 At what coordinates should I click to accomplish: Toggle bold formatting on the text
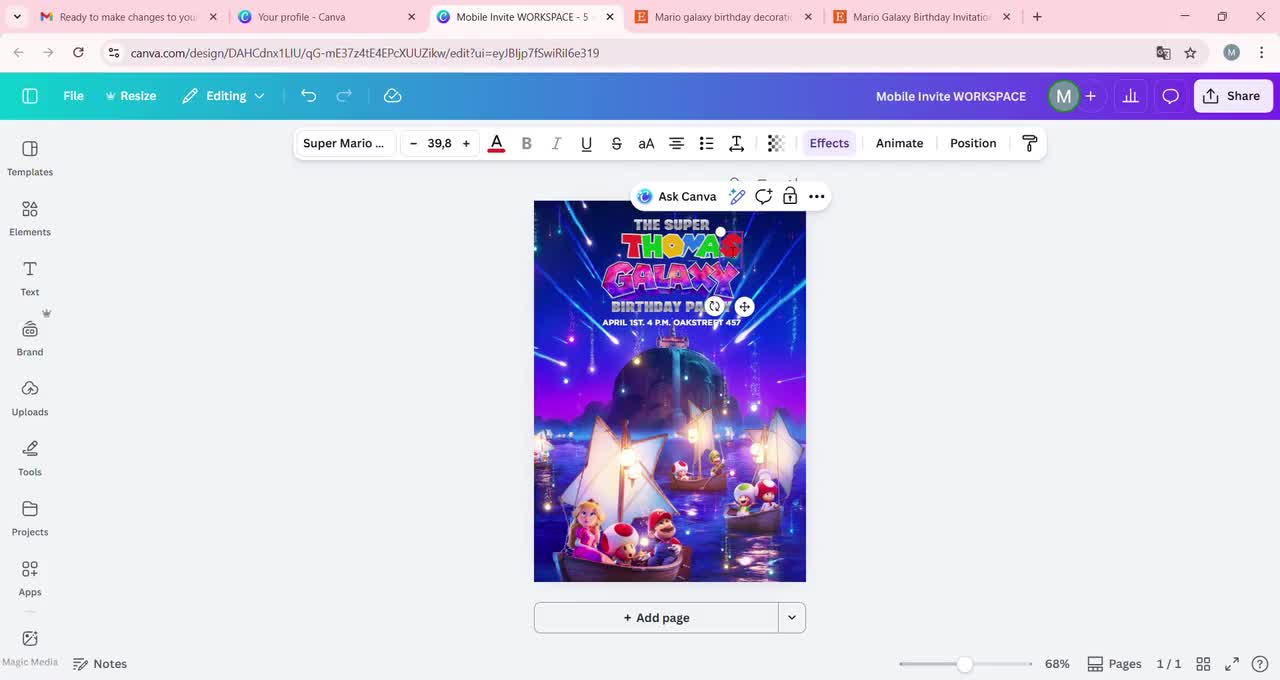526,143
